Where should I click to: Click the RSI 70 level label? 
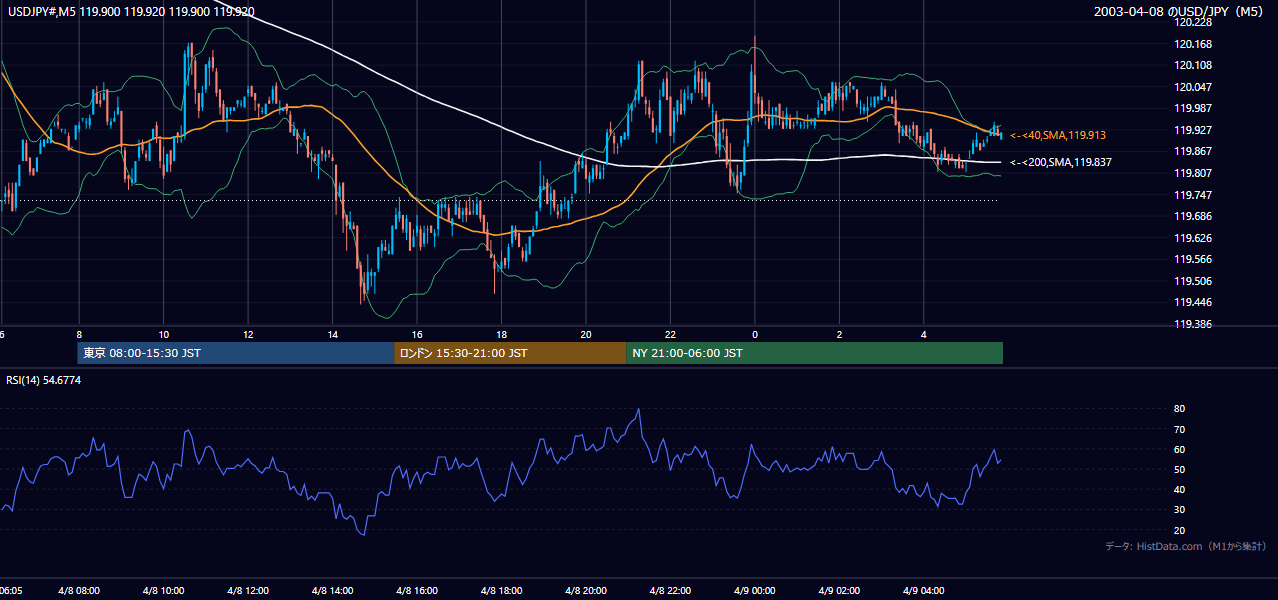pos(1179,429)
